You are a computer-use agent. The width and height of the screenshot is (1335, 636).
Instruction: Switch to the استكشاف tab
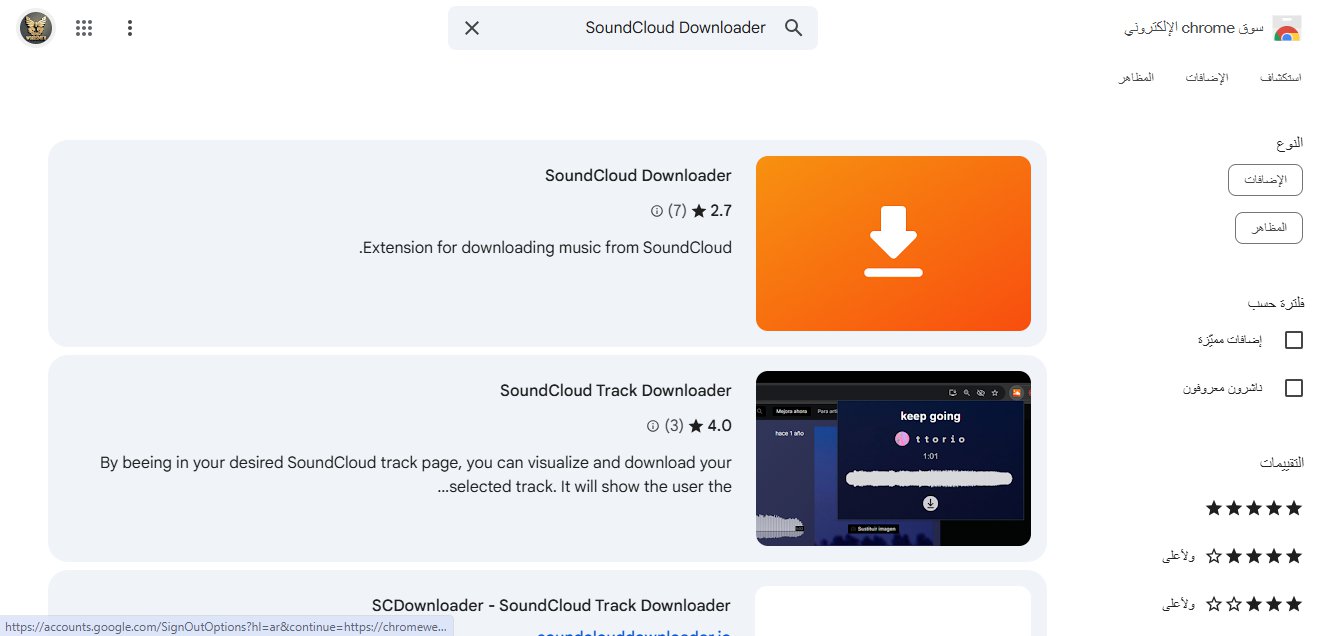coord(1280,78)
